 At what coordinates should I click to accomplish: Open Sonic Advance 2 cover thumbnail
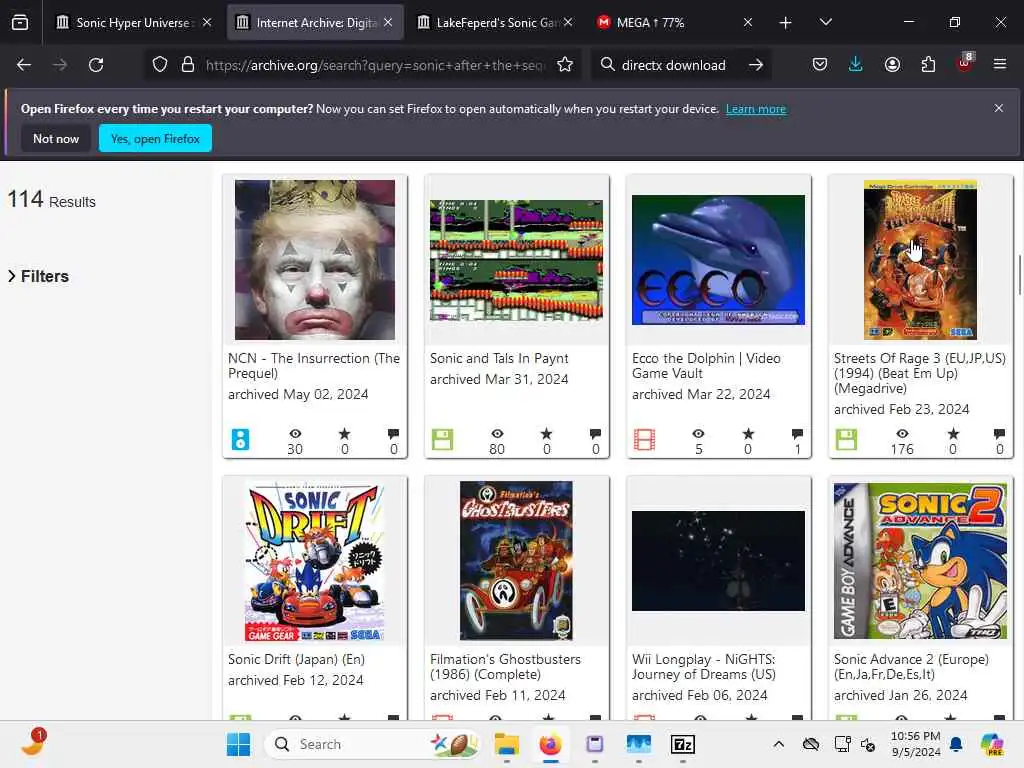tap(920, 561)
